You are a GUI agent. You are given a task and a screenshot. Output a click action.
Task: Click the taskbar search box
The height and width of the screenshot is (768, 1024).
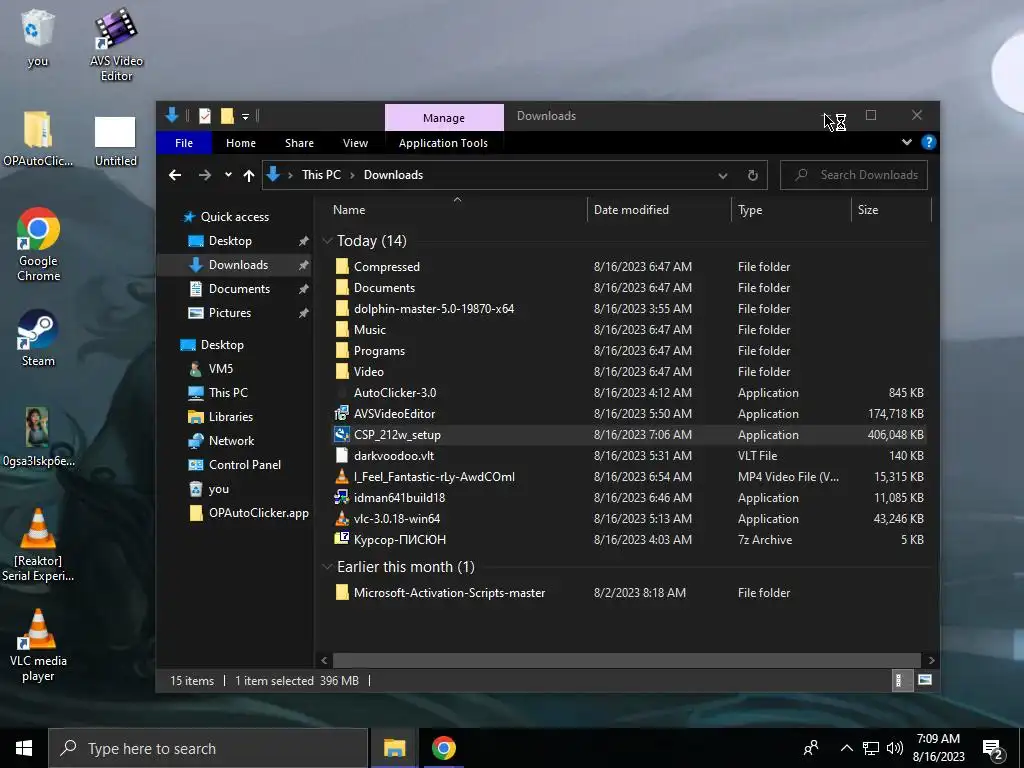pos(208,748)
